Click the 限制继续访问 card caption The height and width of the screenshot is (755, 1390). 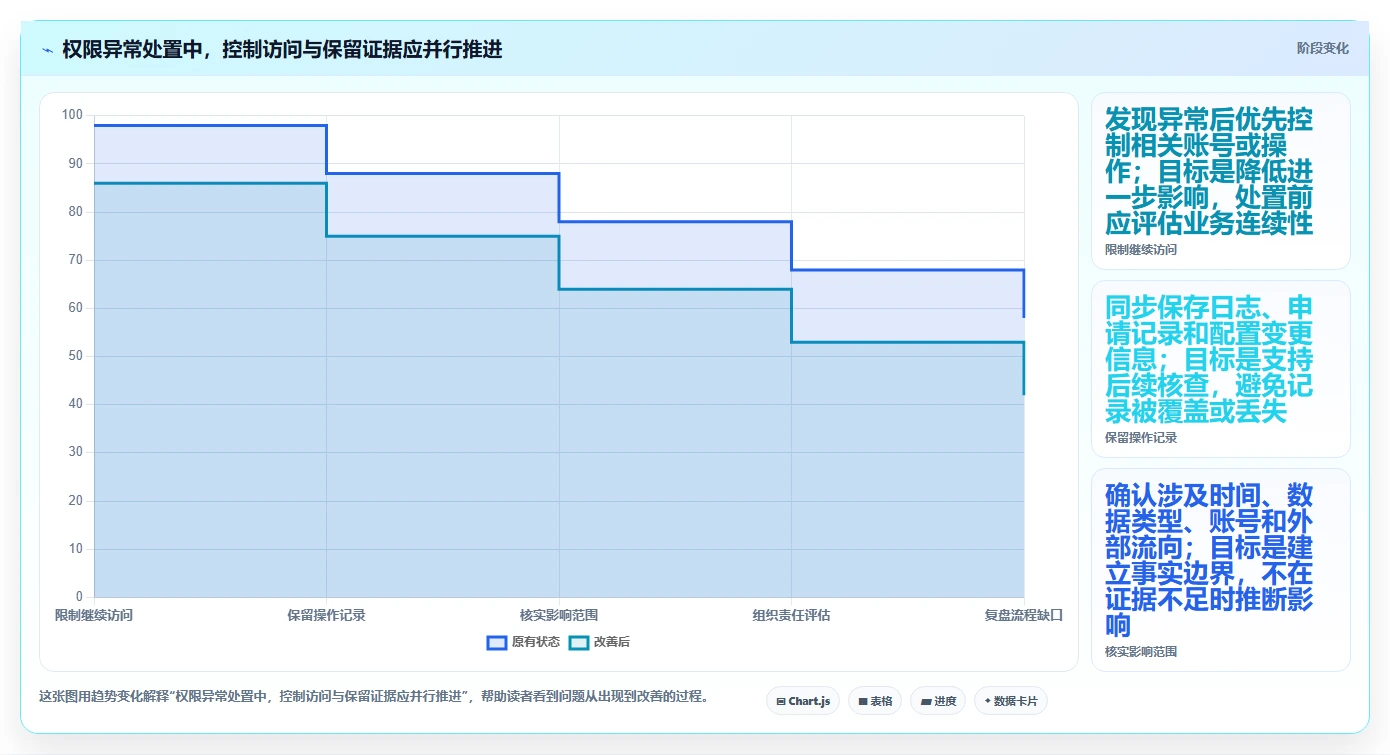(1141, 250)
